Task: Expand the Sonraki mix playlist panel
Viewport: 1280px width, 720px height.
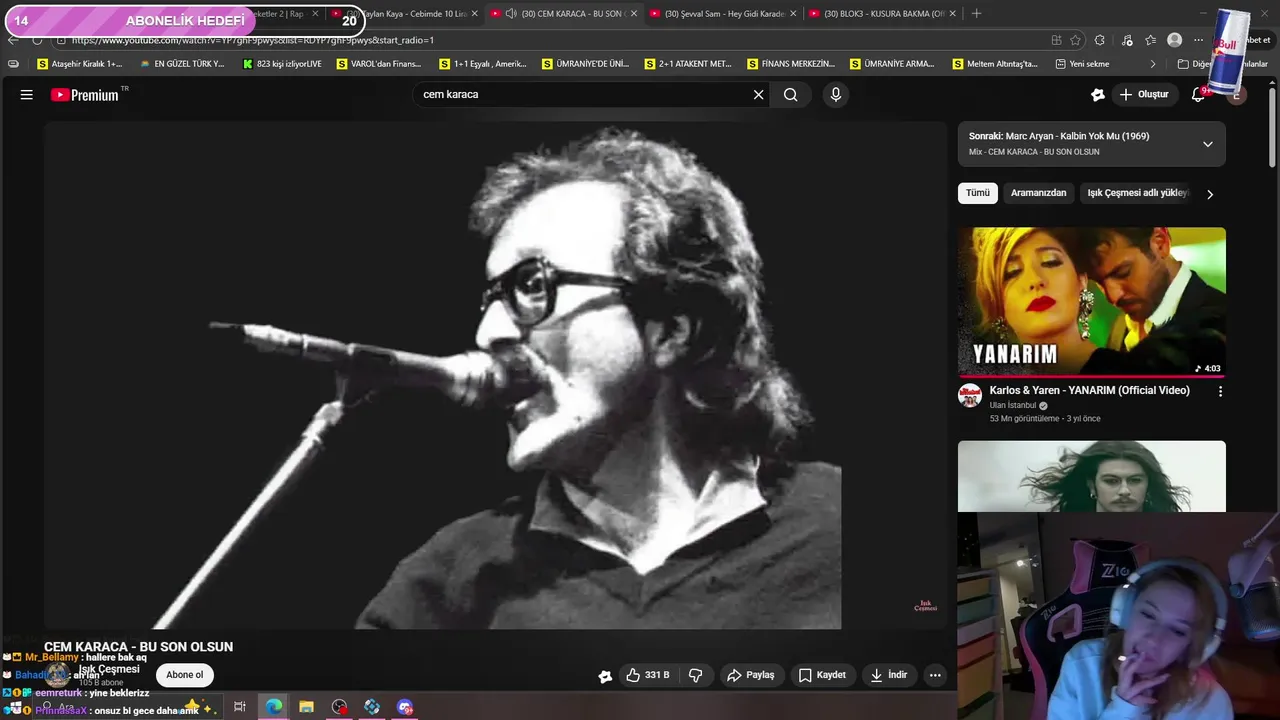Action: tap(1208, 144)
